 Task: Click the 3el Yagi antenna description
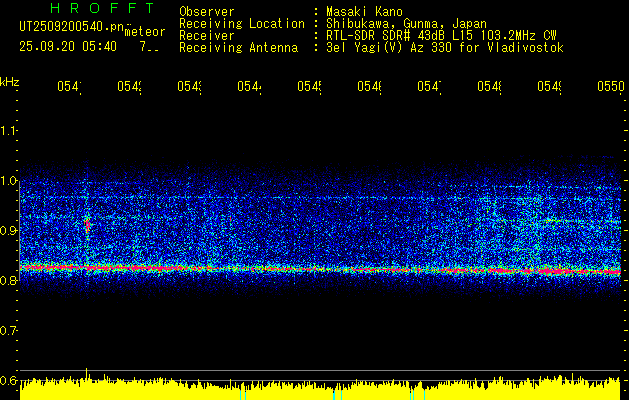(445, 48)
